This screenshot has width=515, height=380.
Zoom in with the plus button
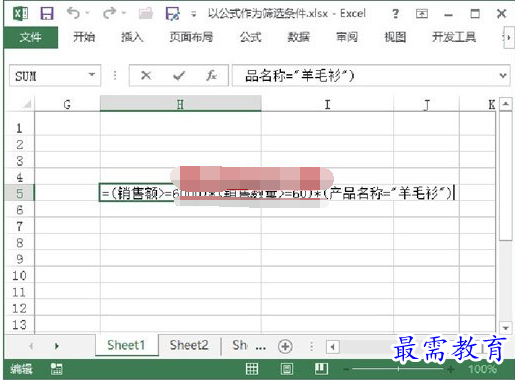451,369
